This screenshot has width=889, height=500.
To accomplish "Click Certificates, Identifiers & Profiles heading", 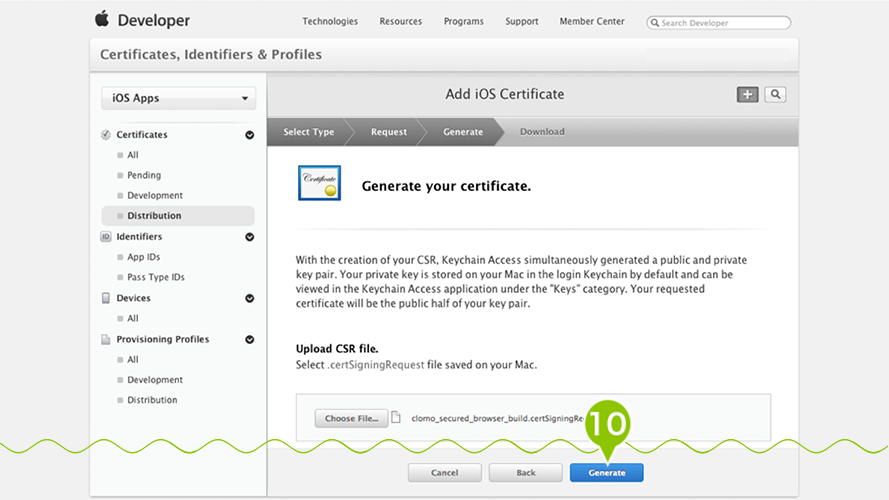I will coord(211,54).
